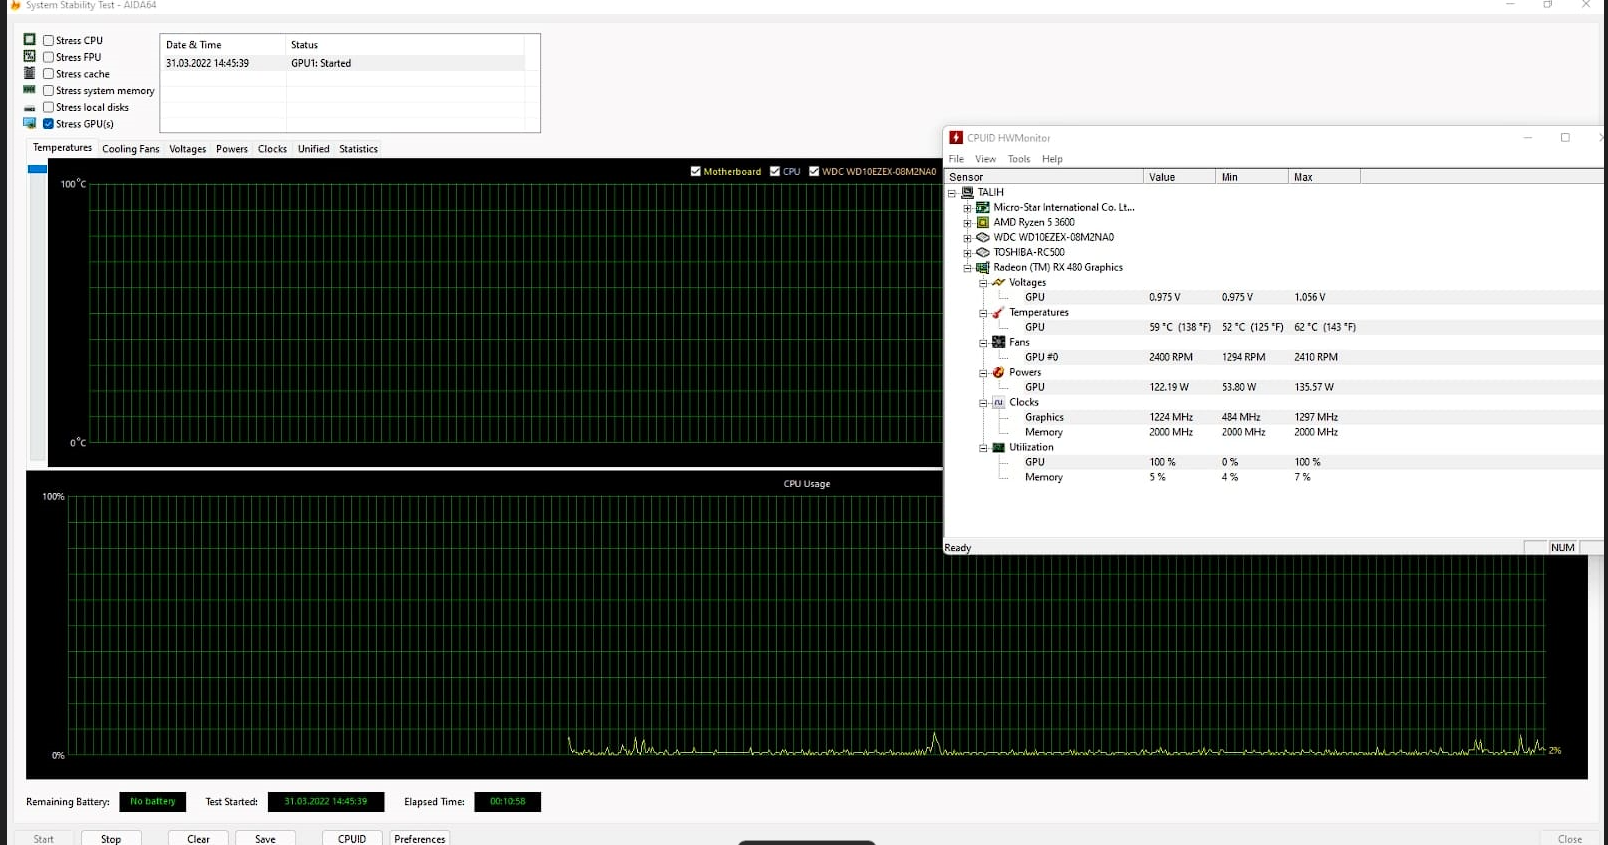Click the Stress local disks drive icon

30,107
